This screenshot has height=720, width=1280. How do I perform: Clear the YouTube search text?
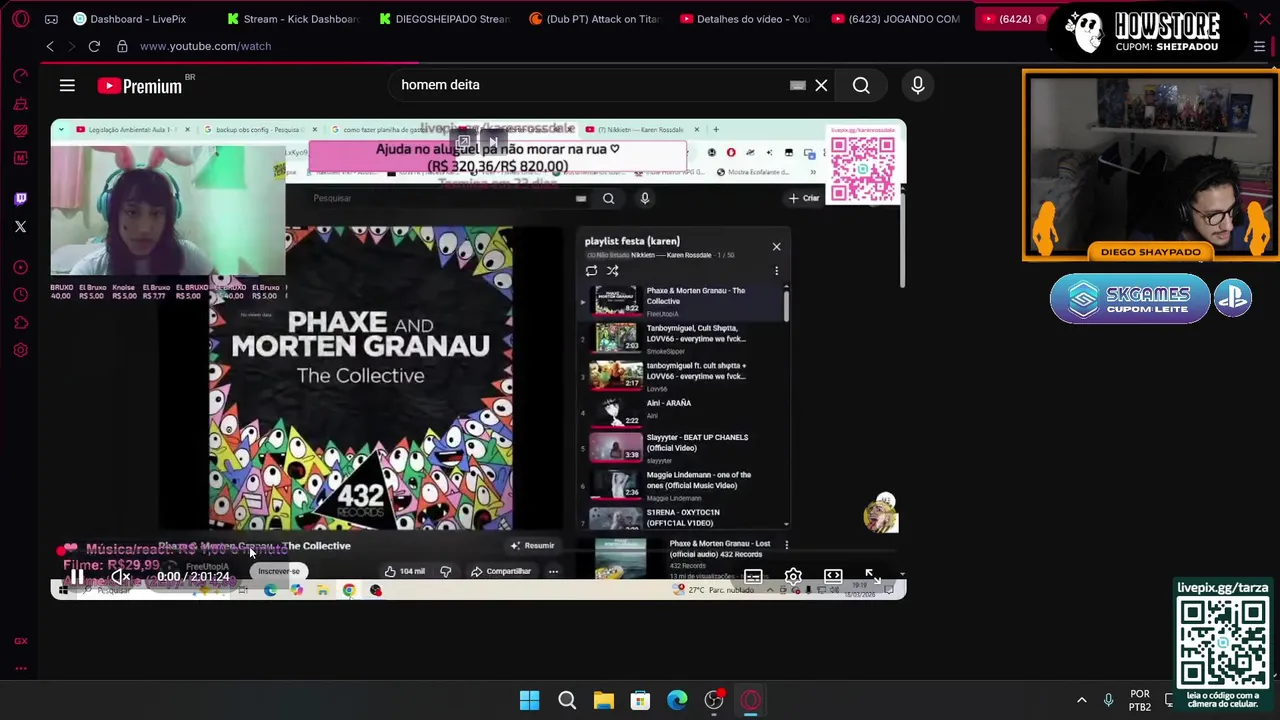[821, 86]
